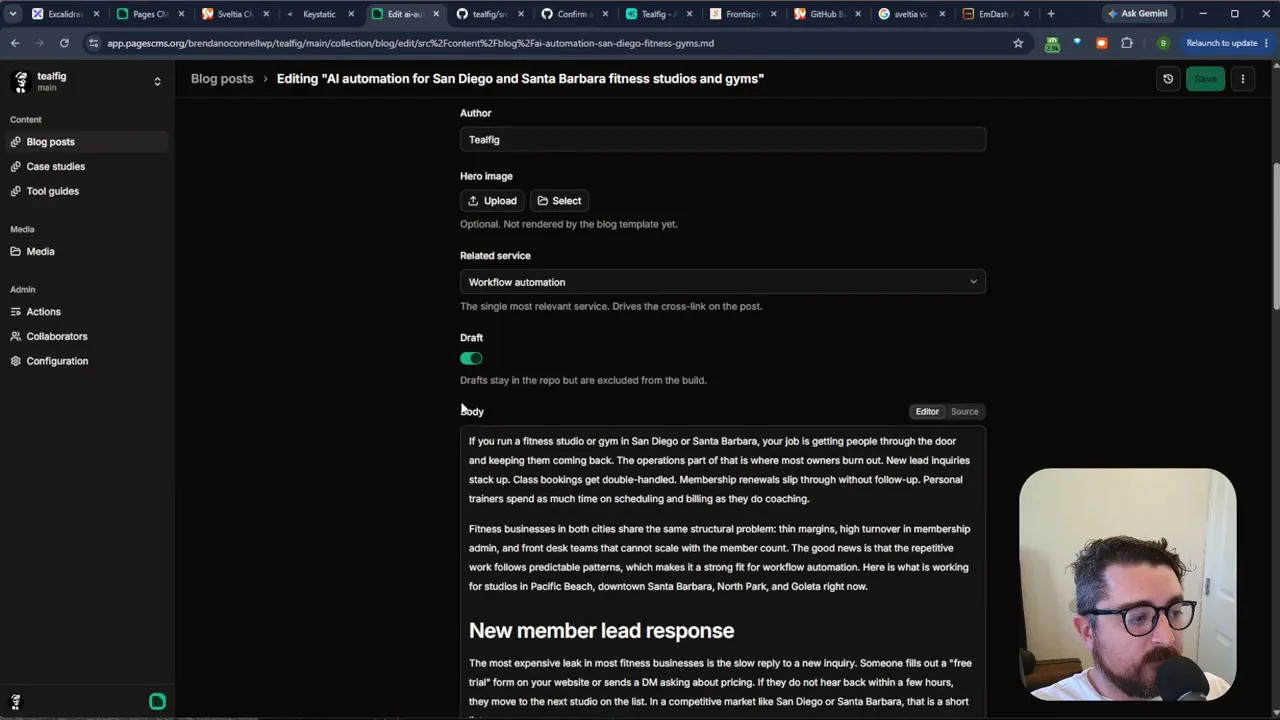Switch to the GitHub Build tab

pos(828,14)
